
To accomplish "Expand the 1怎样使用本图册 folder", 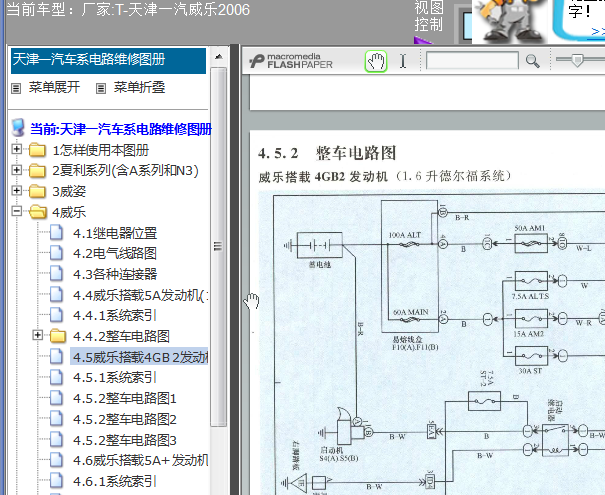I will coord(17,149).
